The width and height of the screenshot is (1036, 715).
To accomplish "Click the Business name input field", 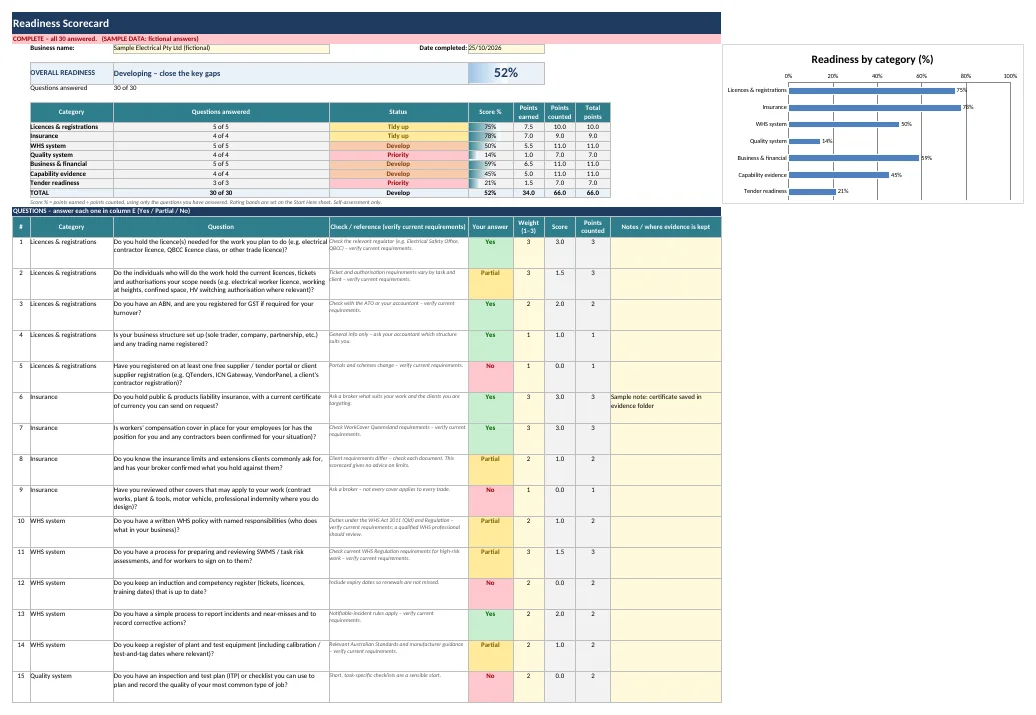I will click(x=221, y=48).
